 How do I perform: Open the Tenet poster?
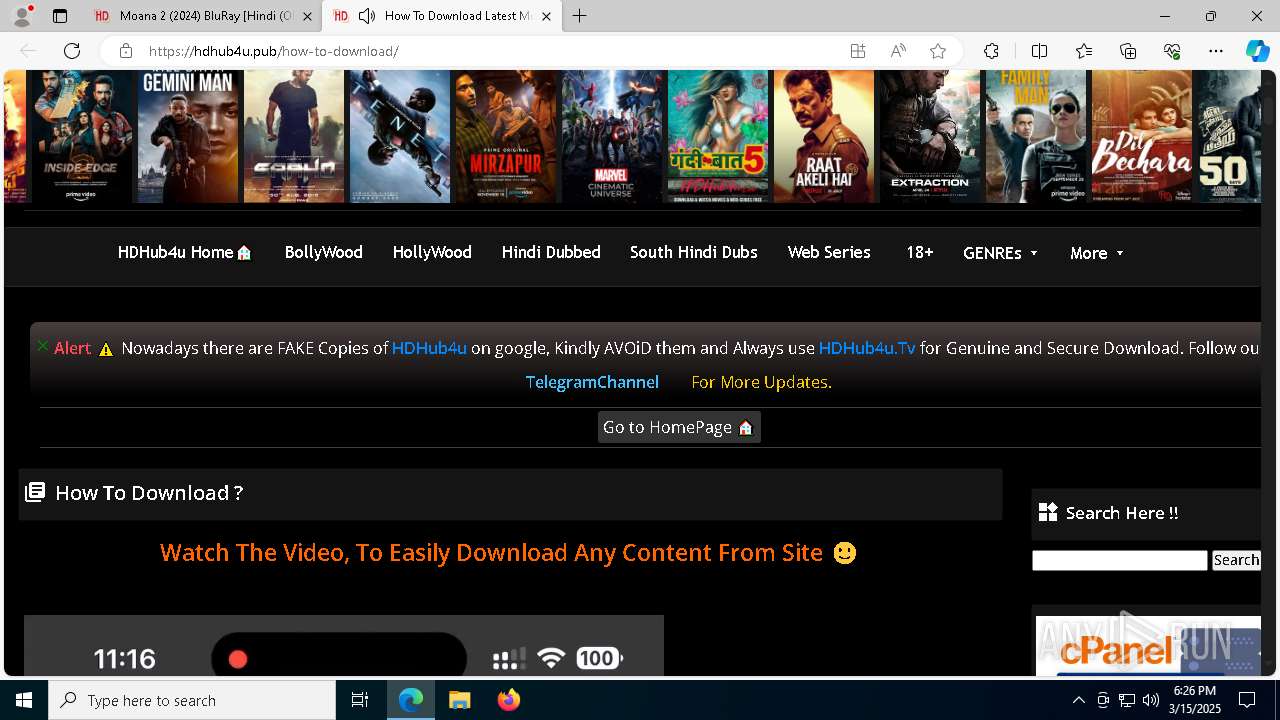click(x=400, y=136)
